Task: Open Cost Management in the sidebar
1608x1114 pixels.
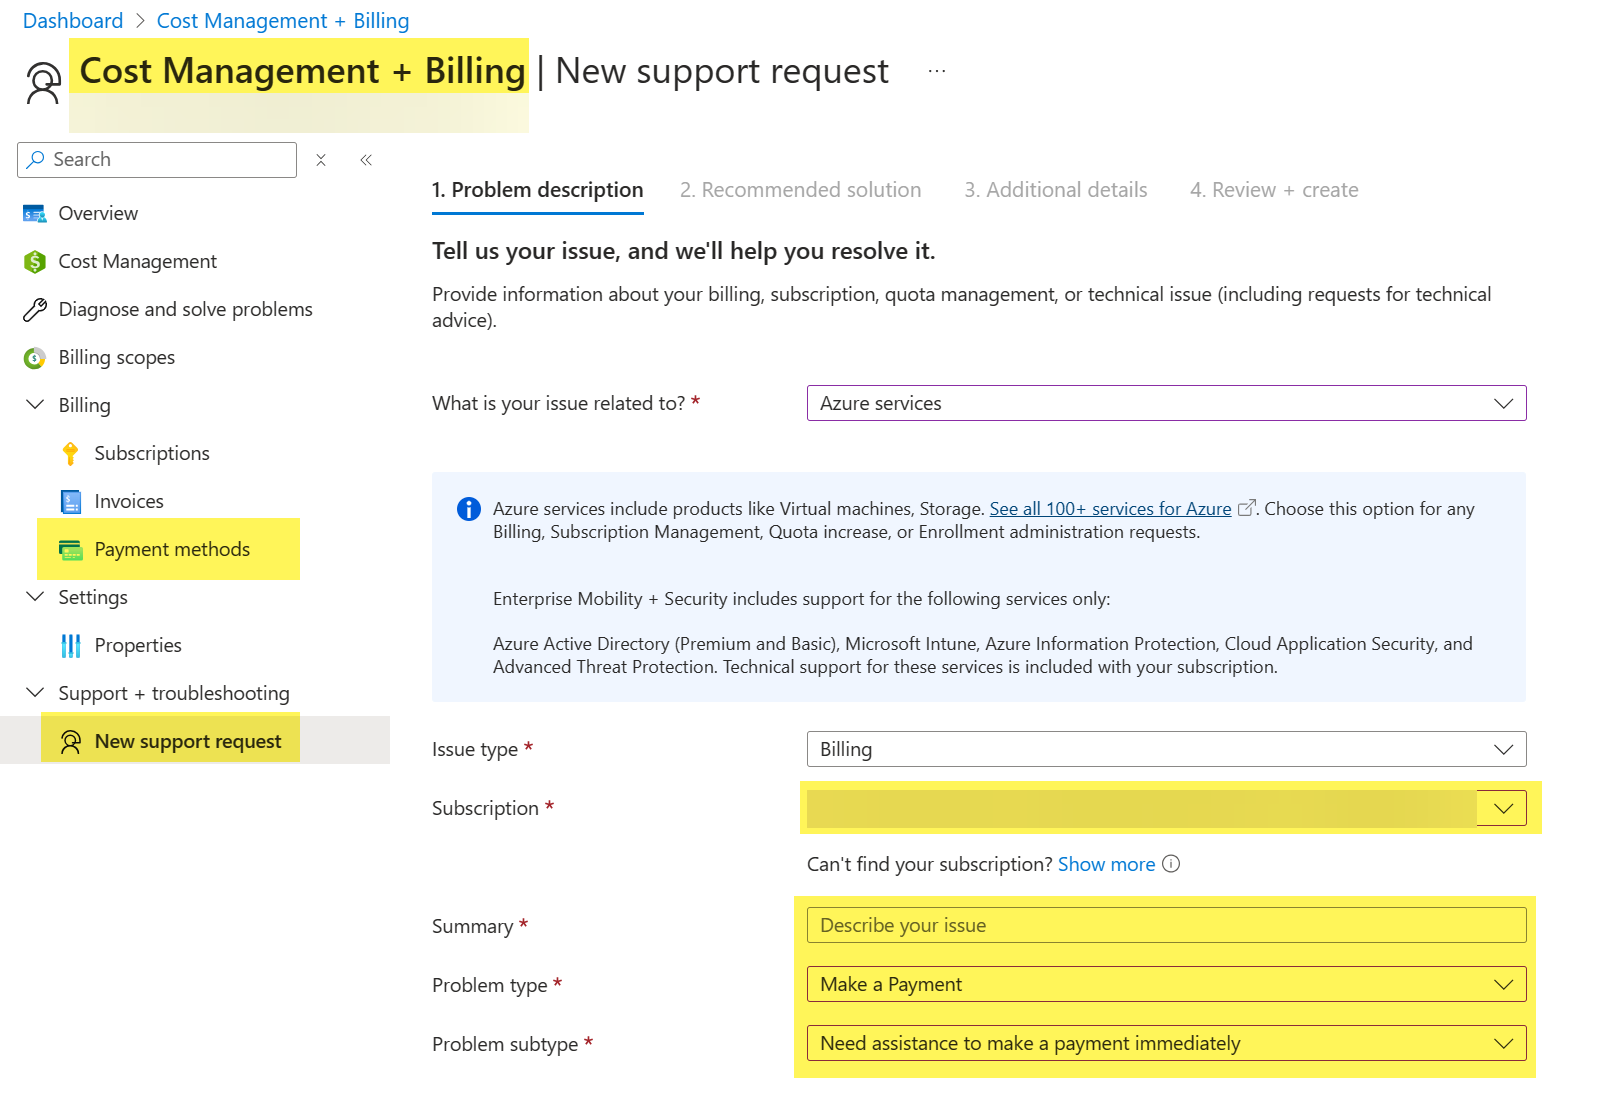Action: [138, 262]
